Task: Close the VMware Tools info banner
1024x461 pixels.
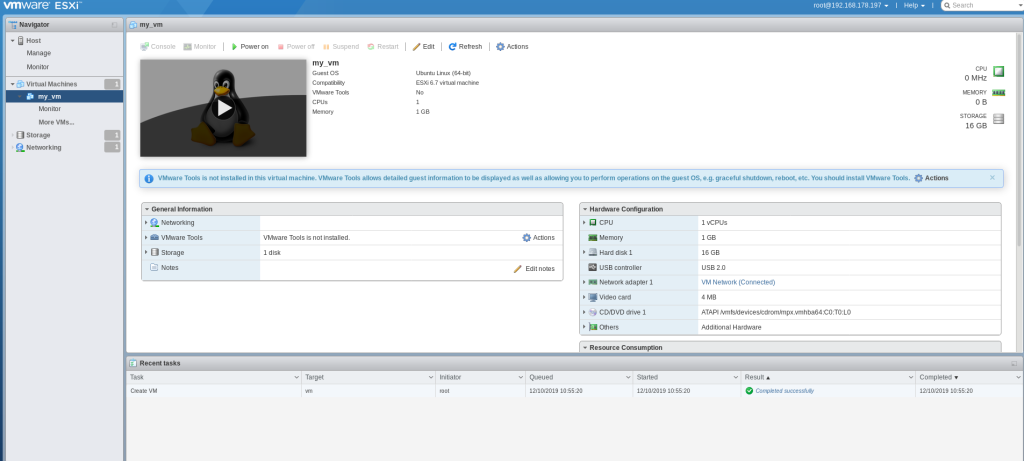Action: (x=993, y=178)
